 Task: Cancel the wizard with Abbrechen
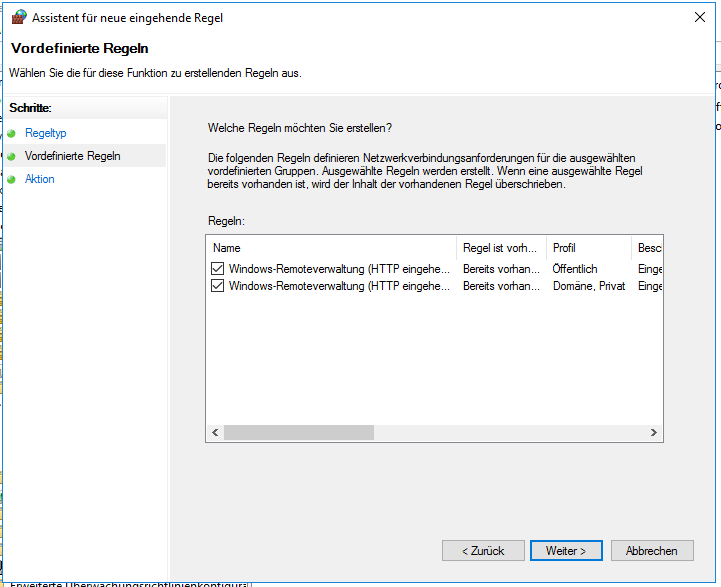tap(652, 550)
